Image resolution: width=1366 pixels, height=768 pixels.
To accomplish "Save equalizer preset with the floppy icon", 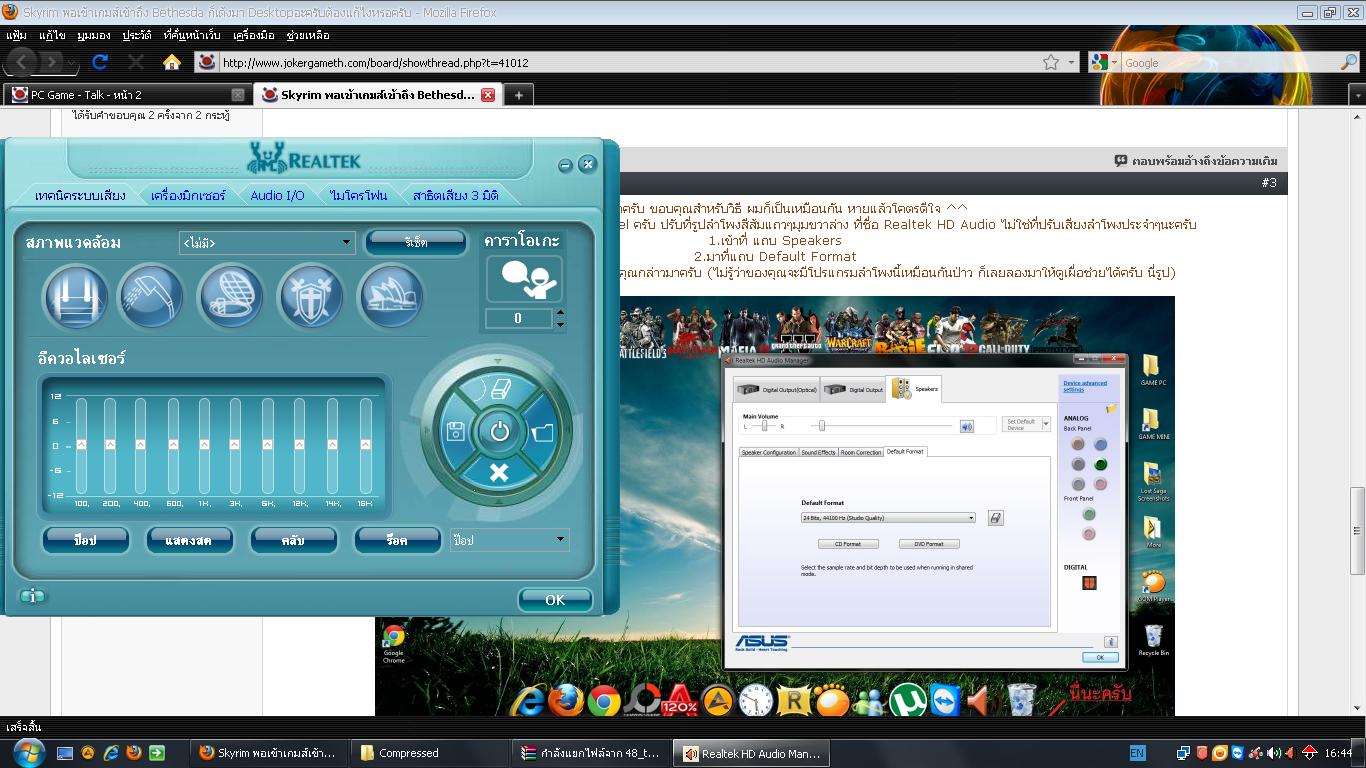I will pyautogui.click(x=455, y=432).
